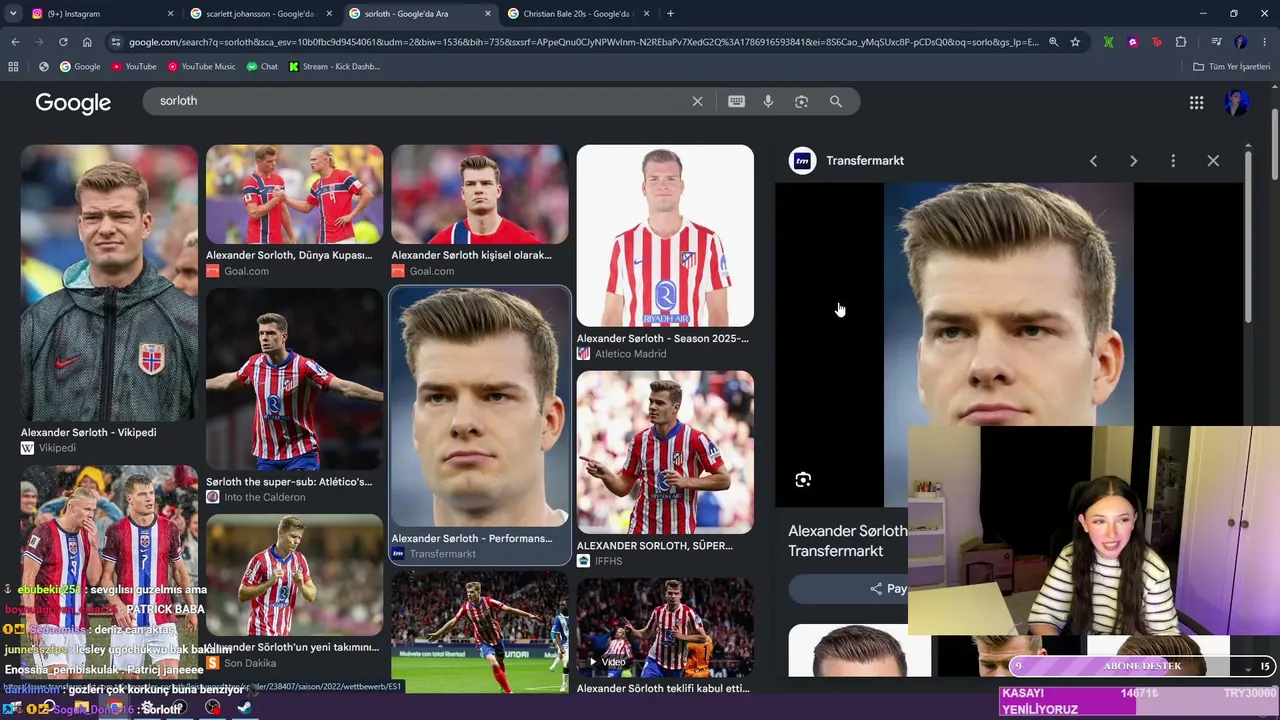Open the media controls button
This screenshot has width=1280, height=720.
pyautogui.click(x=1216, y=42)
